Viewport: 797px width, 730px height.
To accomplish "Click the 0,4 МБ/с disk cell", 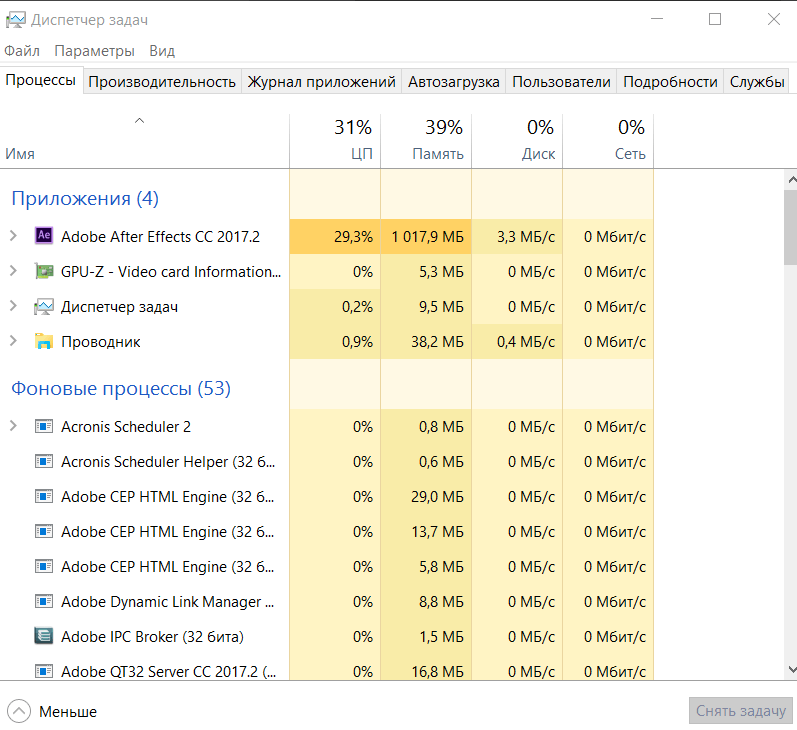I will [x=517, y=342].
